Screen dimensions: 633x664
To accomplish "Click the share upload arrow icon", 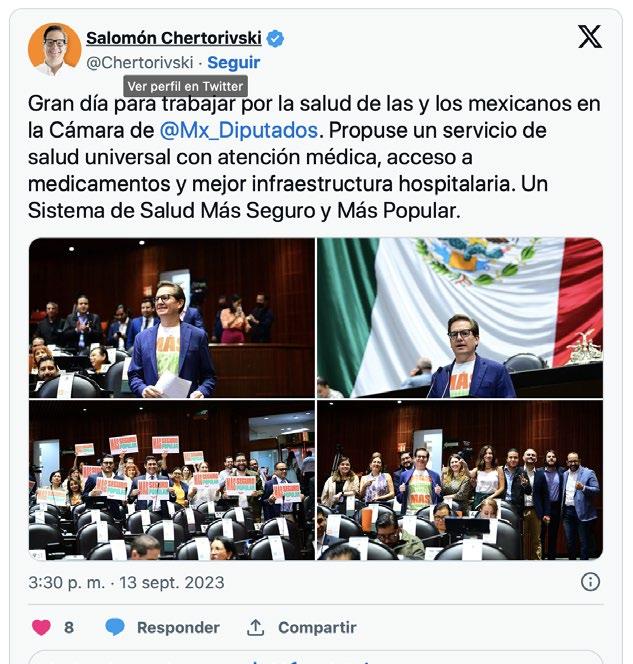I will click(x=255, y=627).
